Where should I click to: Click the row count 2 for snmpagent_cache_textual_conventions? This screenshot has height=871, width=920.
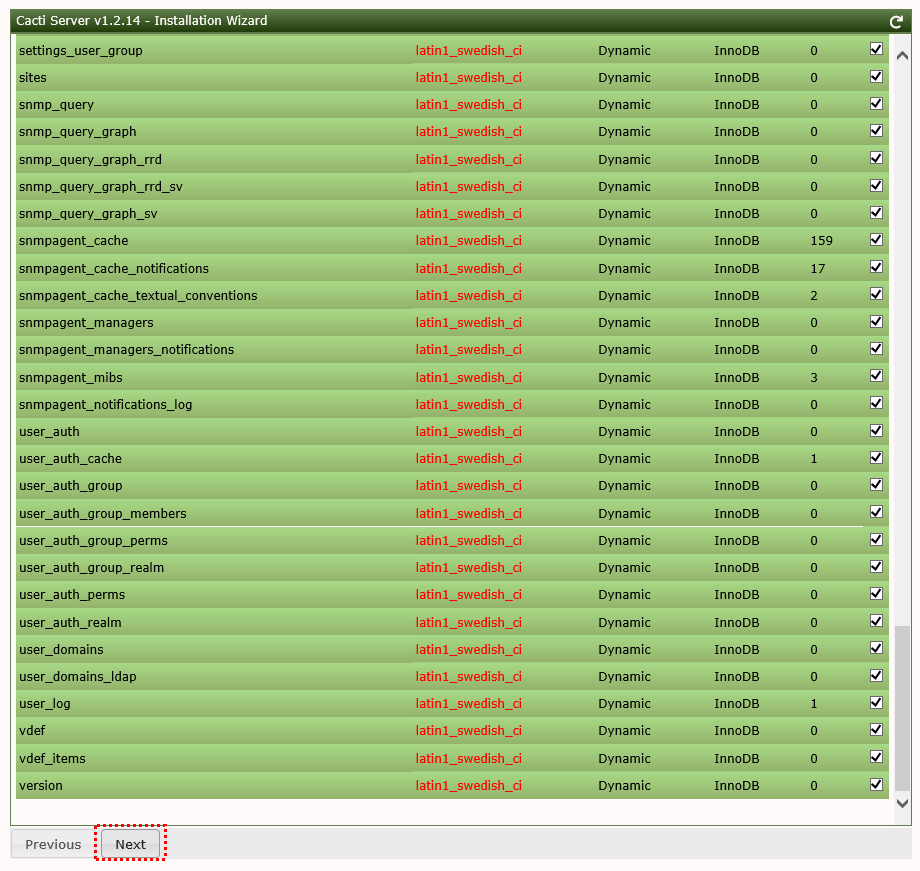pos(814,296)
